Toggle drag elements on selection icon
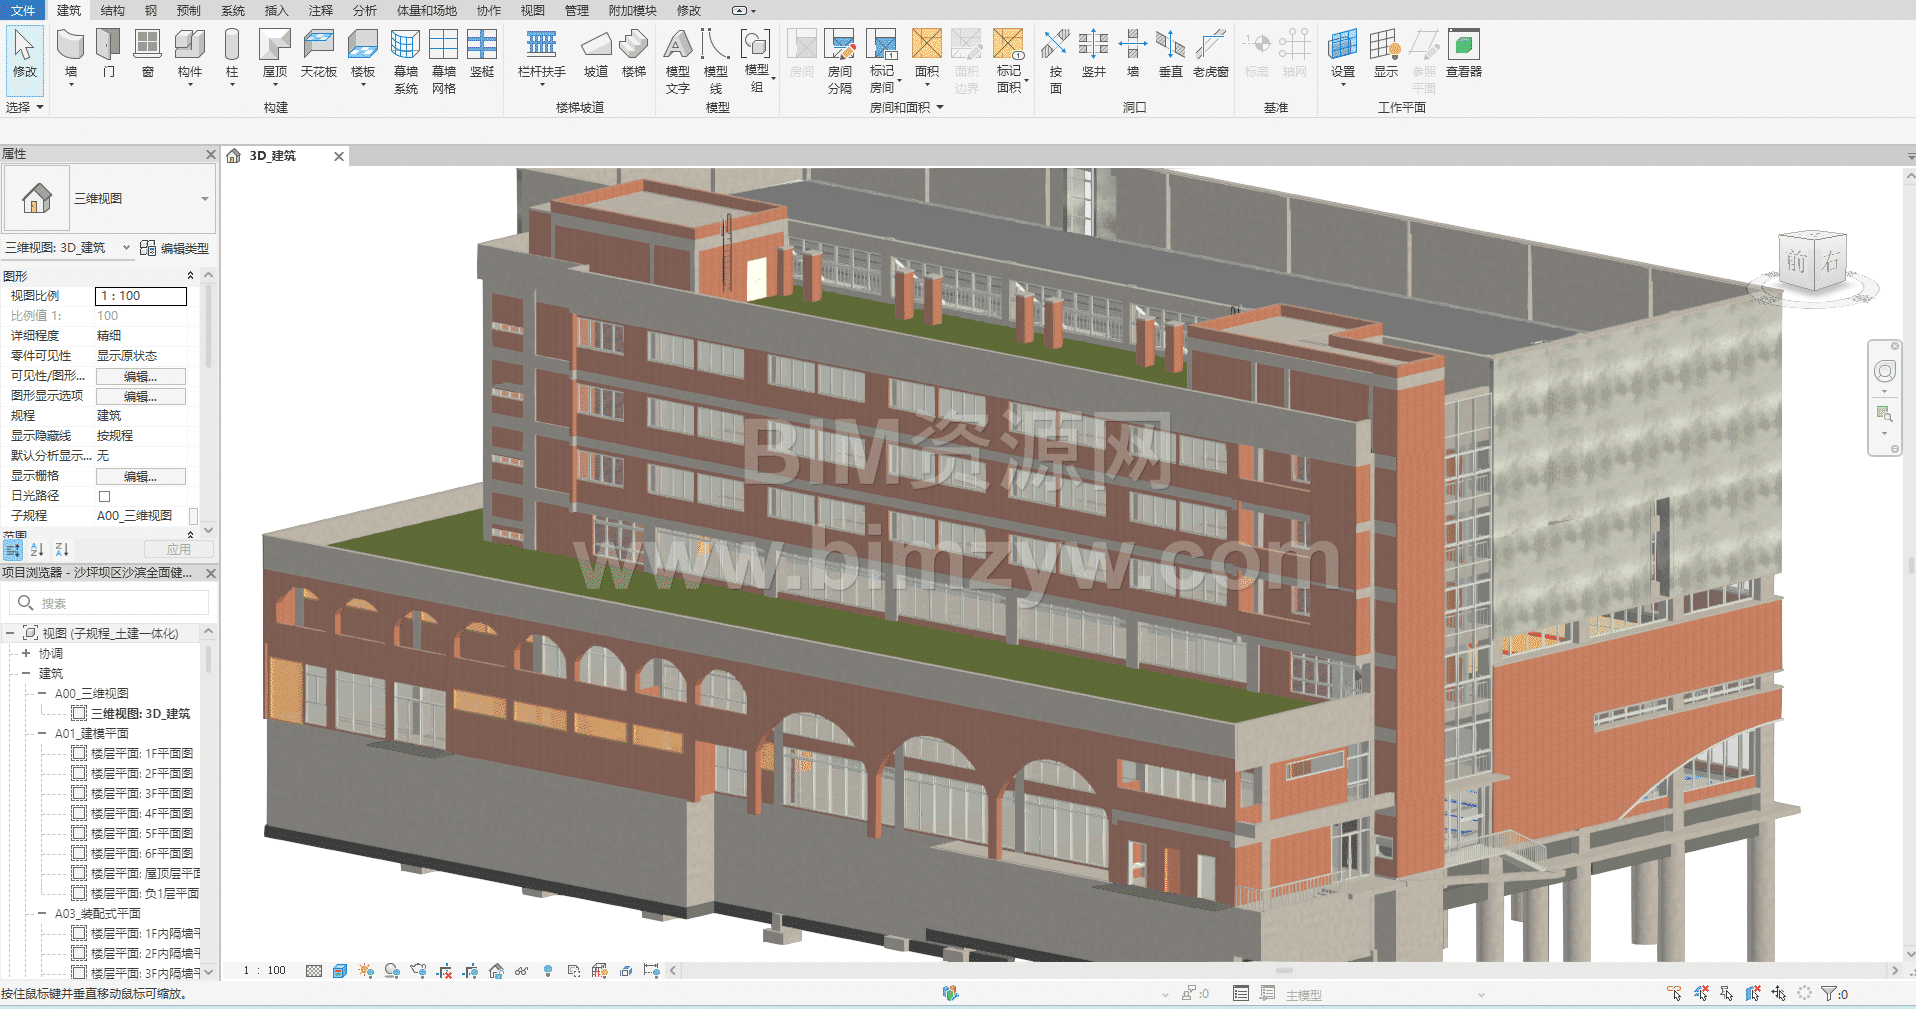This screenshot has width=1916, height=1009. [x=1779, y=993]
